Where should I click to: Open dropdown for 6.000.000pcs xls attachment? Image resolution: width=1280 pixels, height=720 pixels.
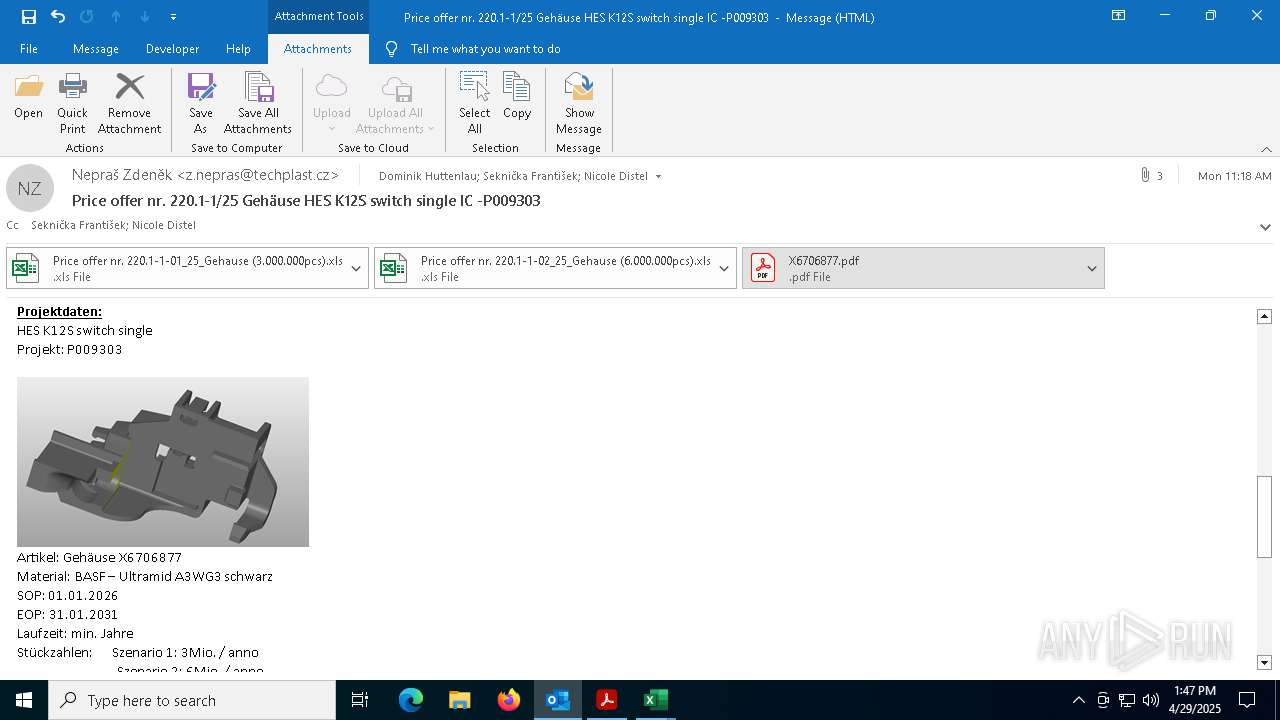click(724, 268)
